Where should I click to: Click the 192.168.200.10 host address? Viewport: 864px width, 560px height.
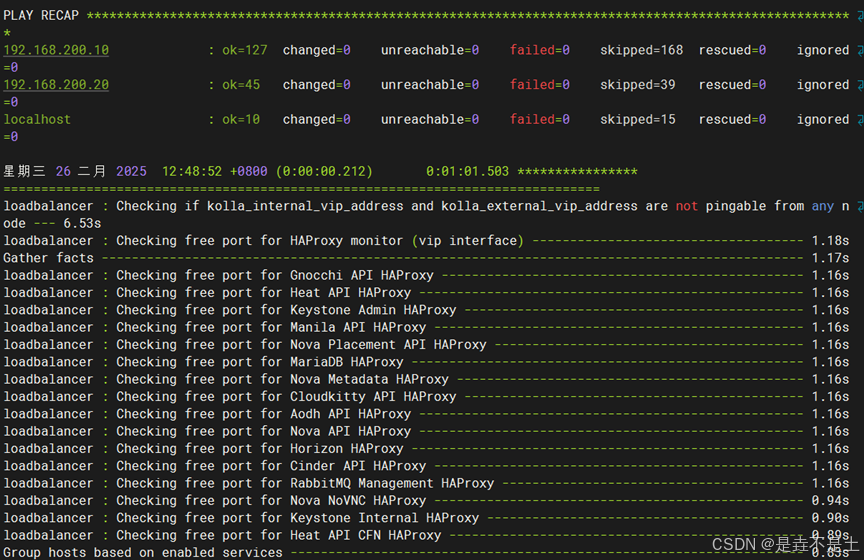56,50
